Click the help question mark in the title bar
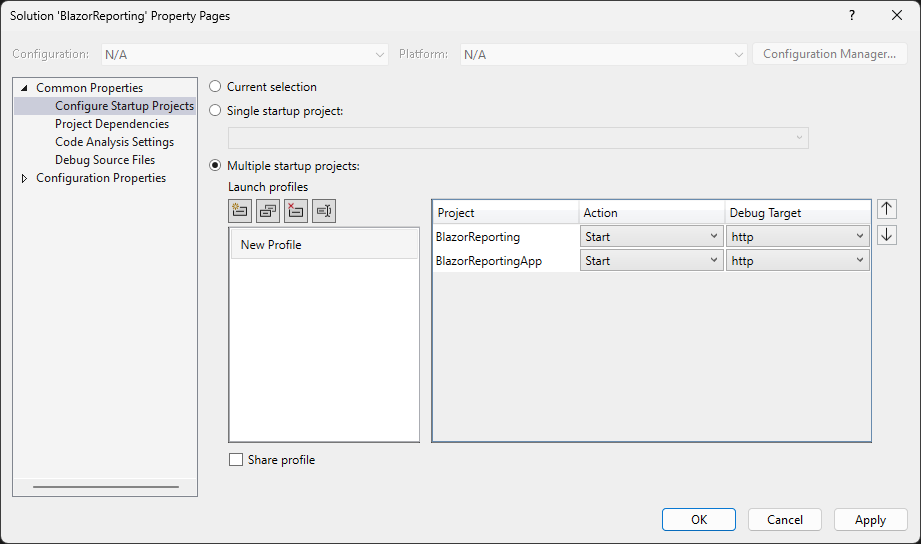Screen dimensions: 921x544 pyautogui.click(x=852, y=16)
